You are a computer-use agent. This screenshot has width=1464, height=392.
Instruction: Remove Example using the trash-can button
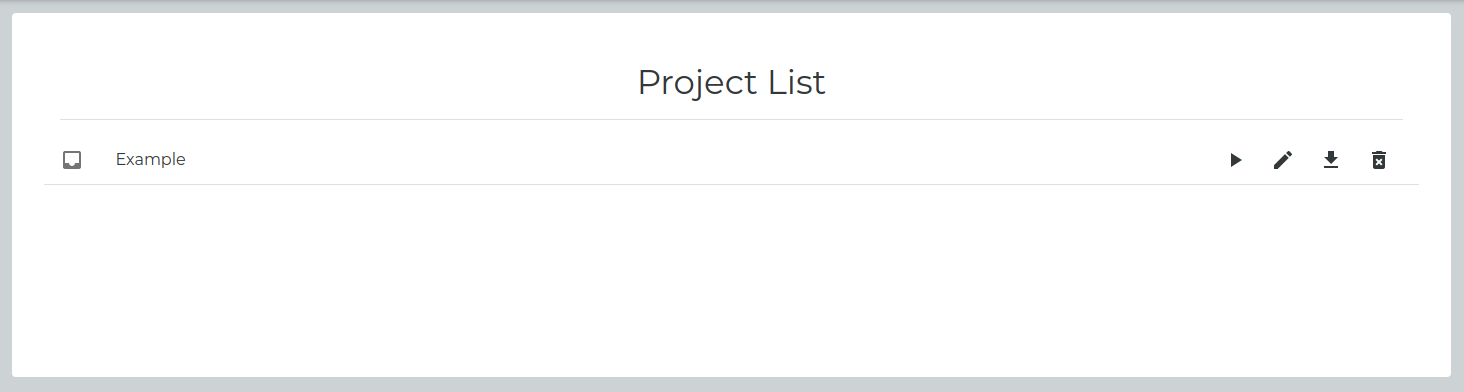(x=1379, y=160)
